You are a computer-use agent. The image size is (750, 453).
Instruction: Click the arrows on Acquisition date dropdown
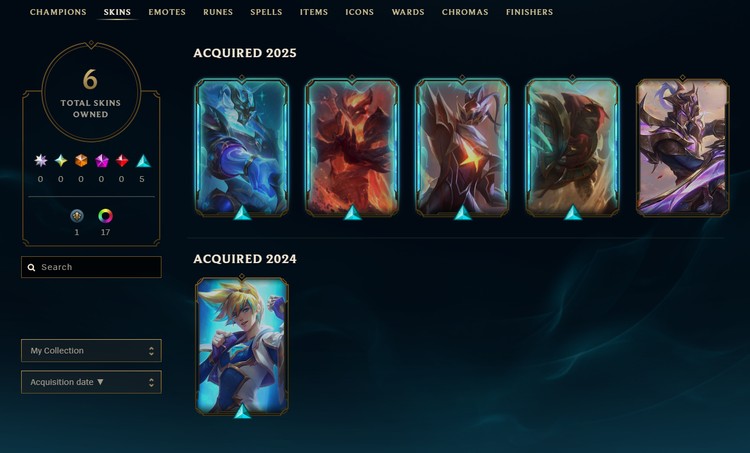151,382
